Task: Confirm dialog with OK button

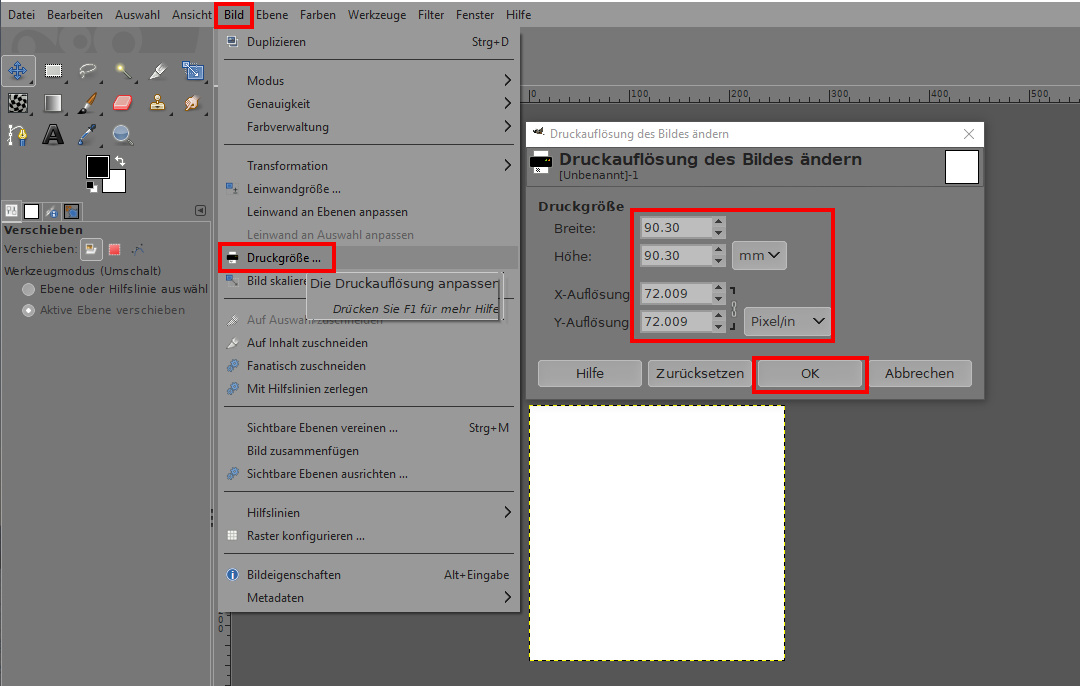Action: pos(810,373)
